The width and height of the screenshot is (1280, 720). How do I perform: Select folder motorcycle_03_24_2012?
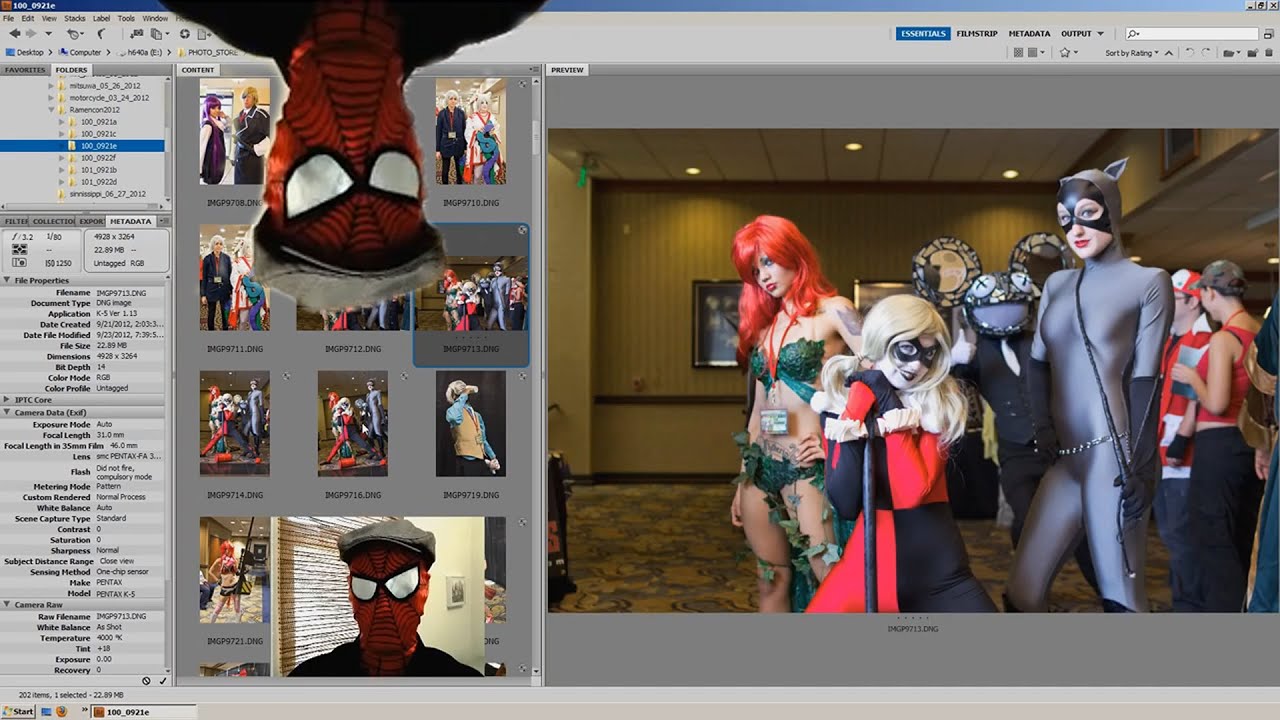109,98
